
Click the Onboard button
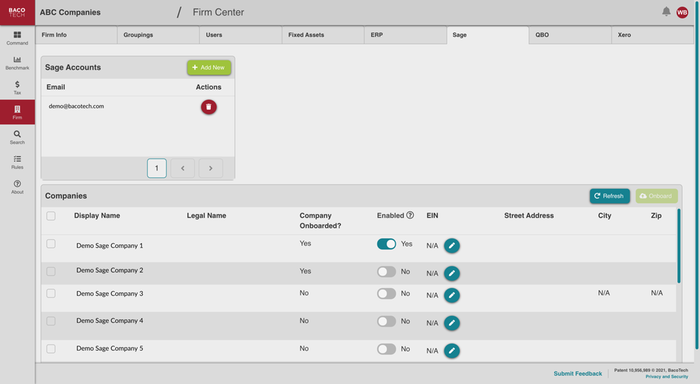coord(657,196)
